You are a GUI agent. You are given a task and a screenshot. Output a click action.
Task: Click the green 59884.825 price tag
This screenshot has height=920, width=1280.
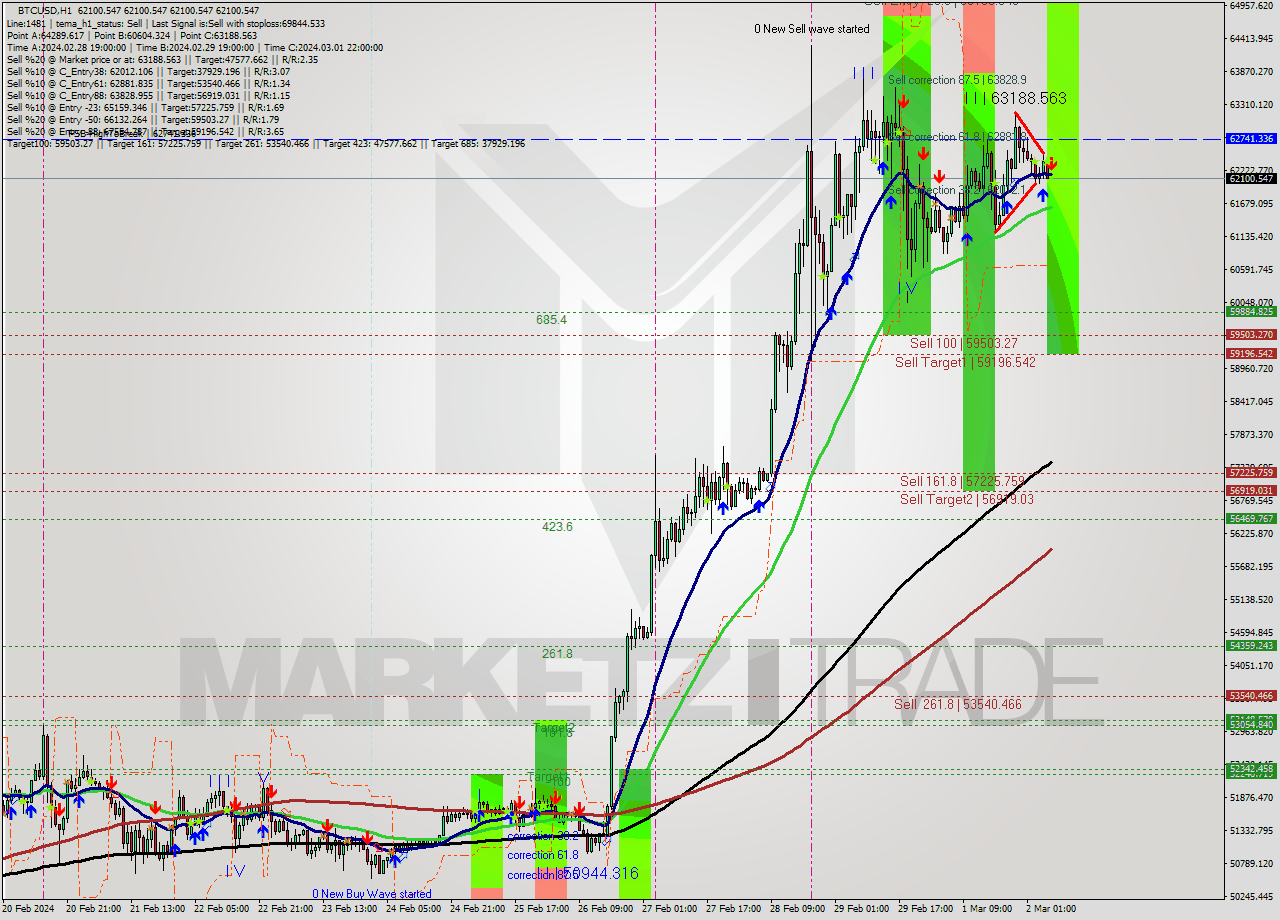[1251, 312]
